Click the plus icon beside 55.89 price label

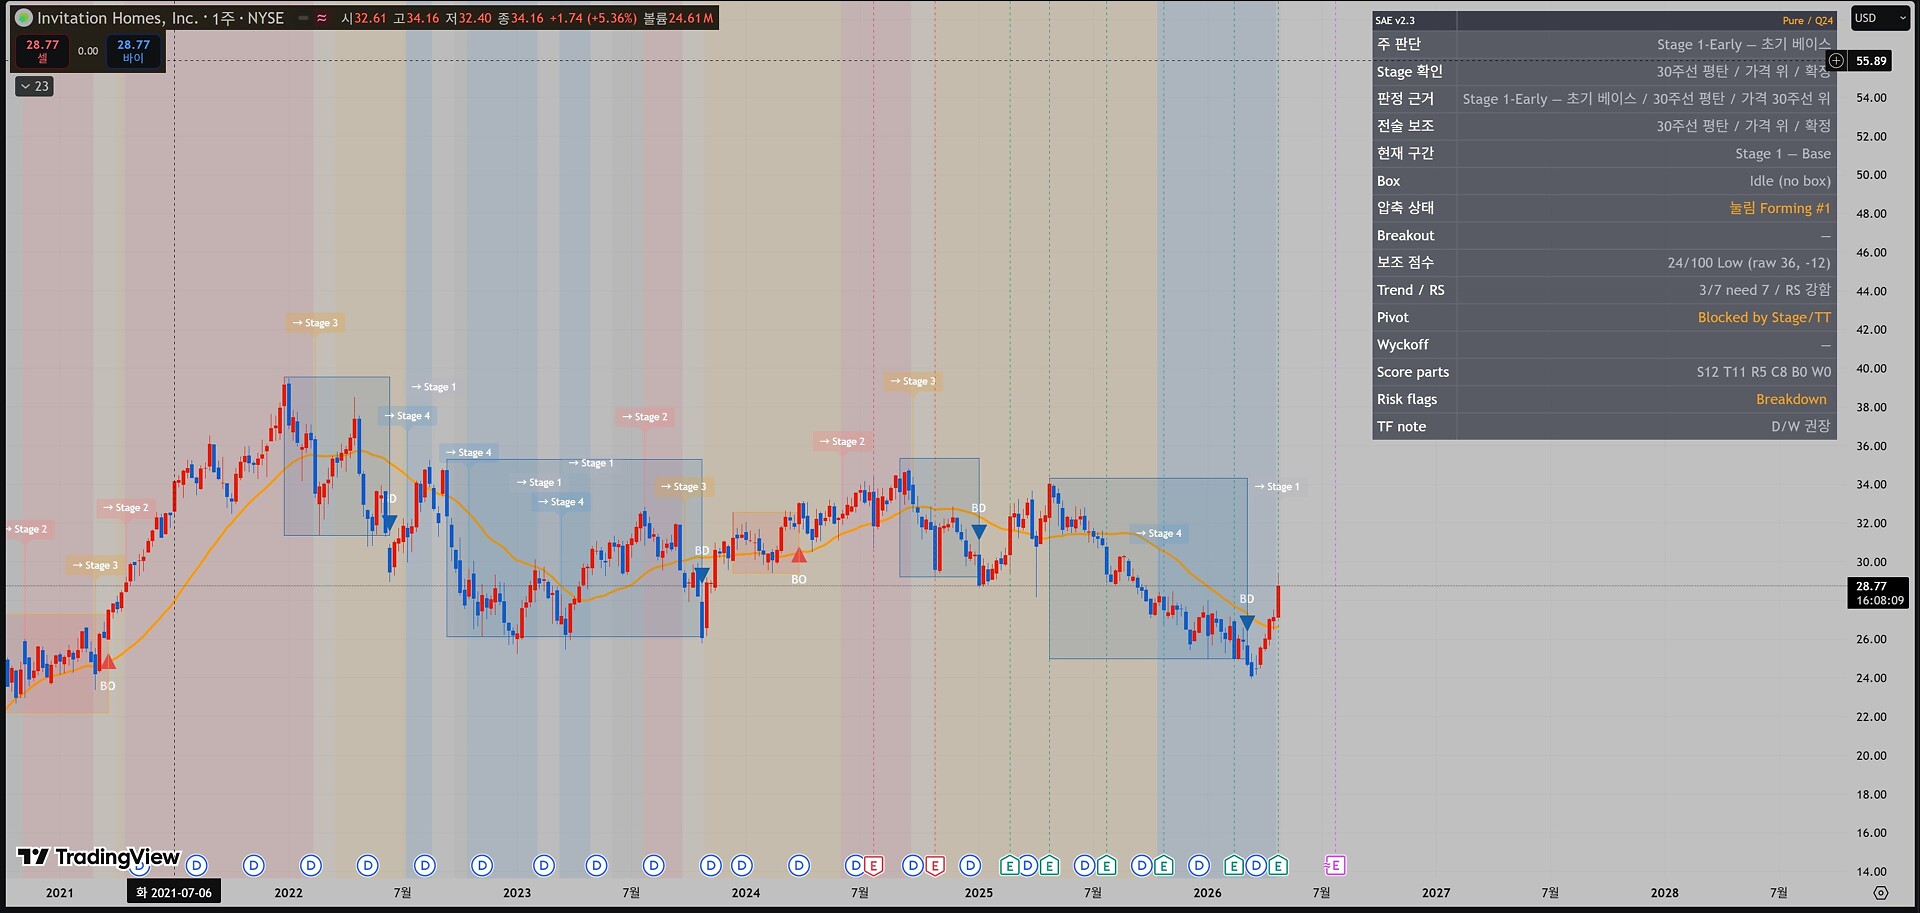point(1836,61)
